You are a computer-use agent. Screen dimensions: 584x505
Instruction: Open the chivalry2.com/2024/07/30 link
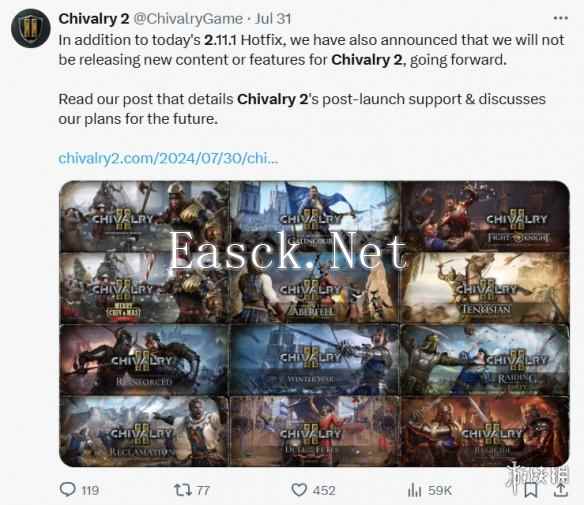click(x=168, y=158)
